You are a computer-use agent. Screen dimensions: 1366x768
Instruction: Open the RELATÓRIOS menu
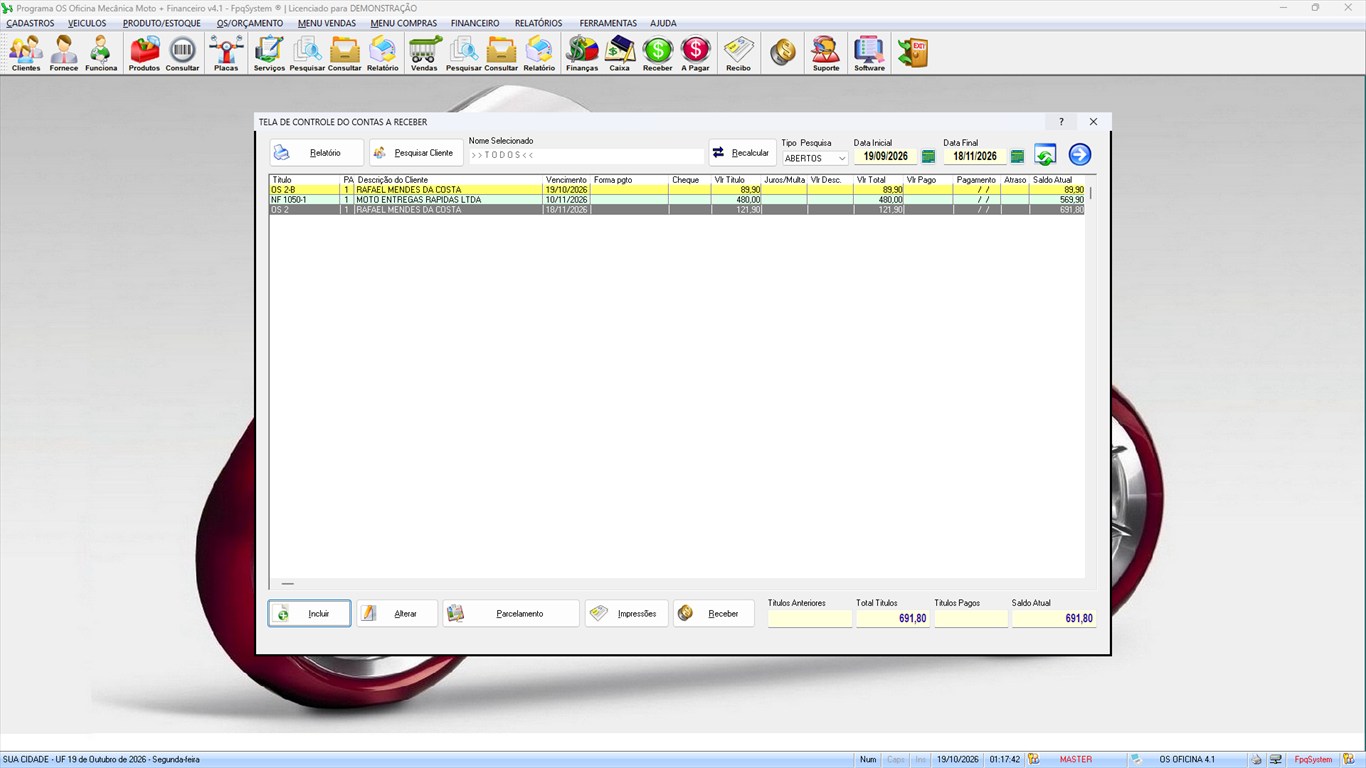[538, 23]
